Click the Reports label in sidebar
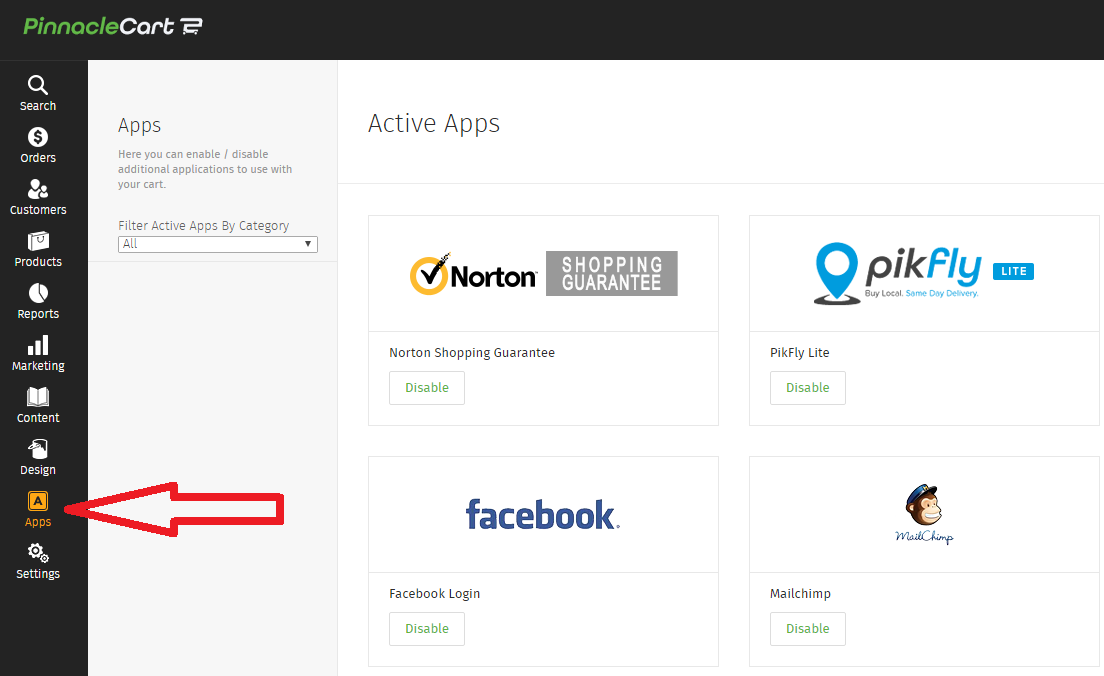 (x=38, y=314)
